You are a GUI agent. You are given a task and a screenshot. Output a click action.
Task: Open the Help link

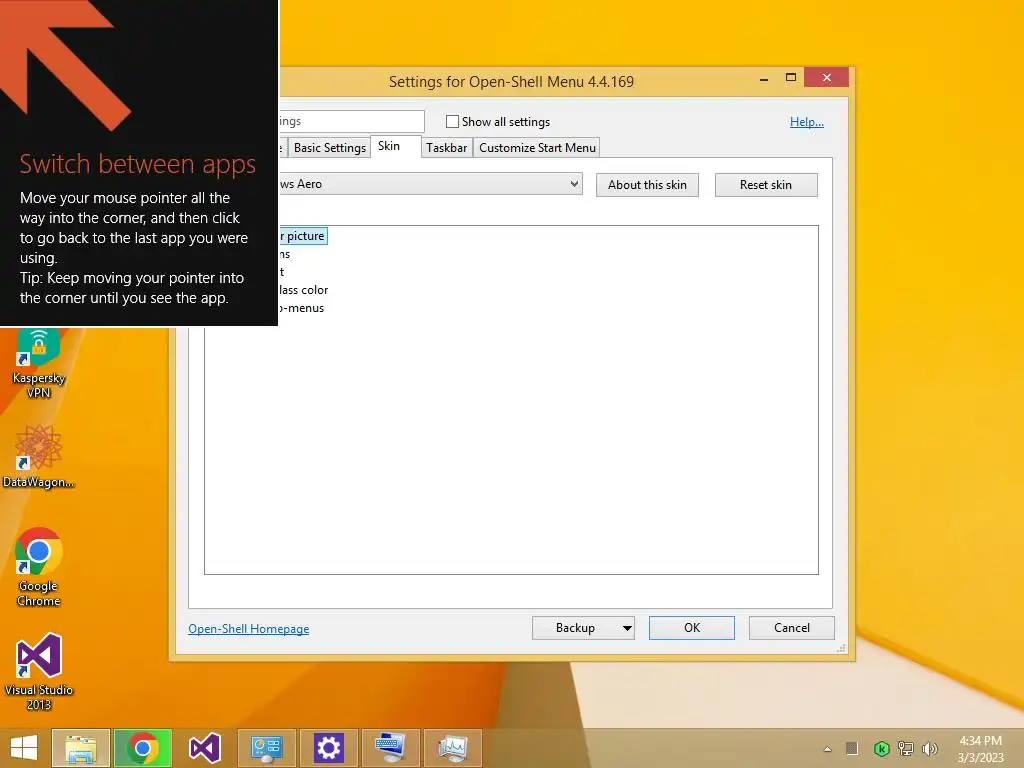pyautogui.click(x=807, y=121)
